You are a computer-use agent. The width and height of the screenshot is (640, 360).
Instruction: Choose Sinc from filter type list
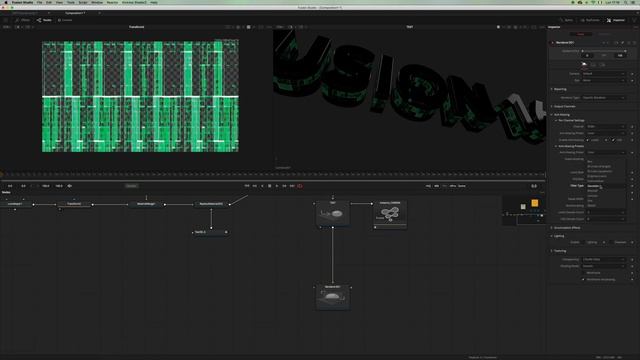[606, 200]
